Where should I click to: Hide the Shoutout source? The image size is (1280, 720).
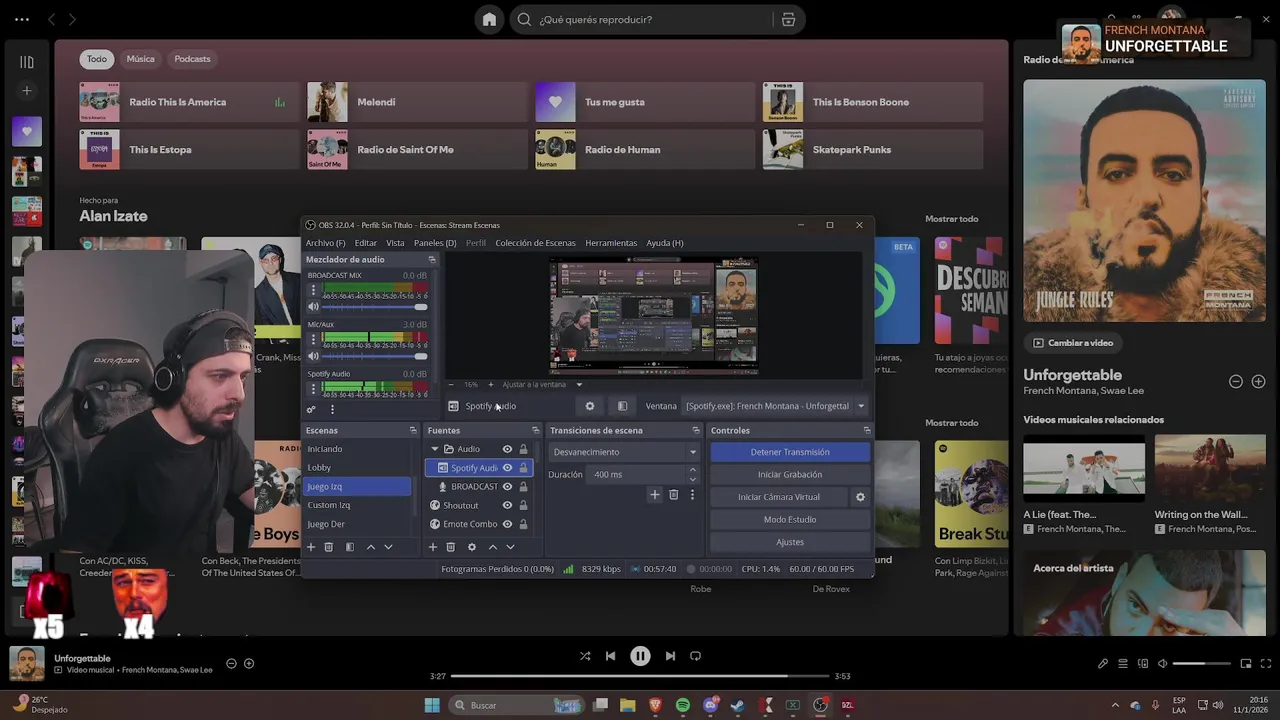point(507,505)
